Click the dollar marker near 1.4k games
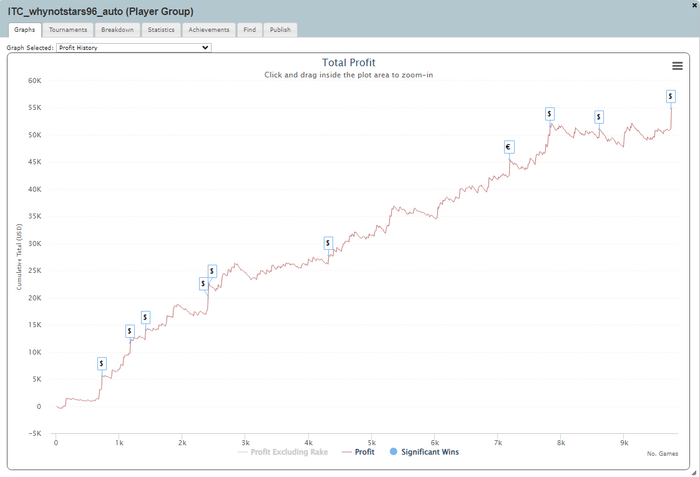The width and height of the screenshot is (700, 477). click(x=145, y=317)
